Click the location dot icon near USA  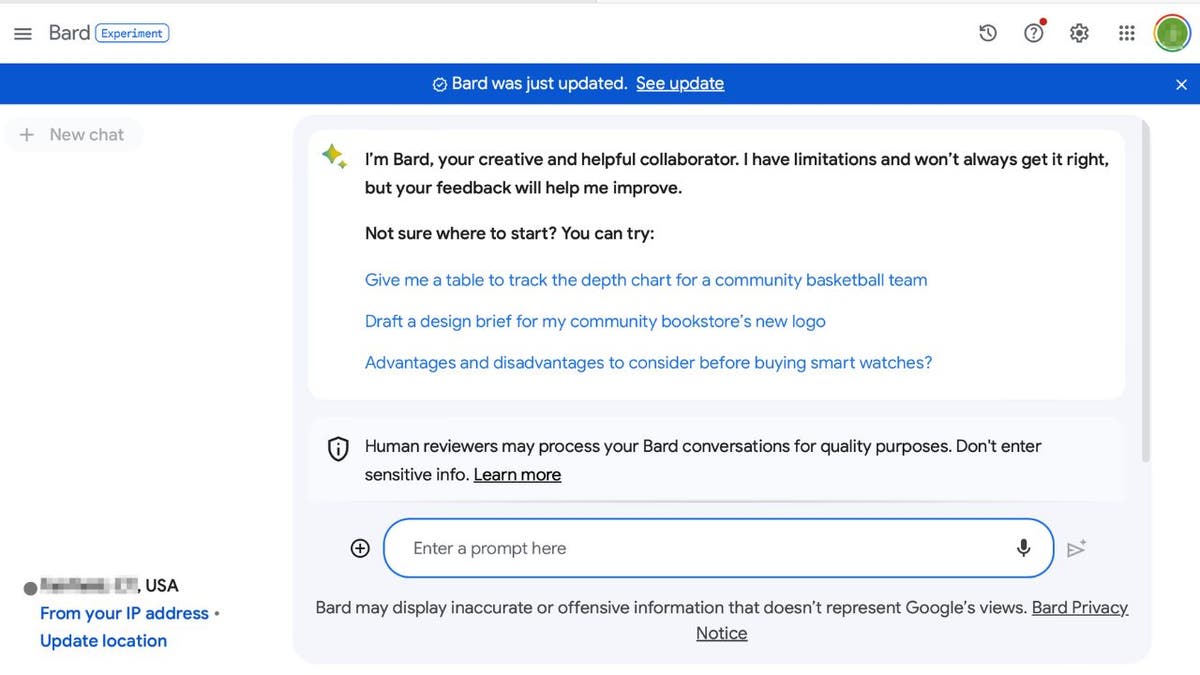(x=30, y=588)
